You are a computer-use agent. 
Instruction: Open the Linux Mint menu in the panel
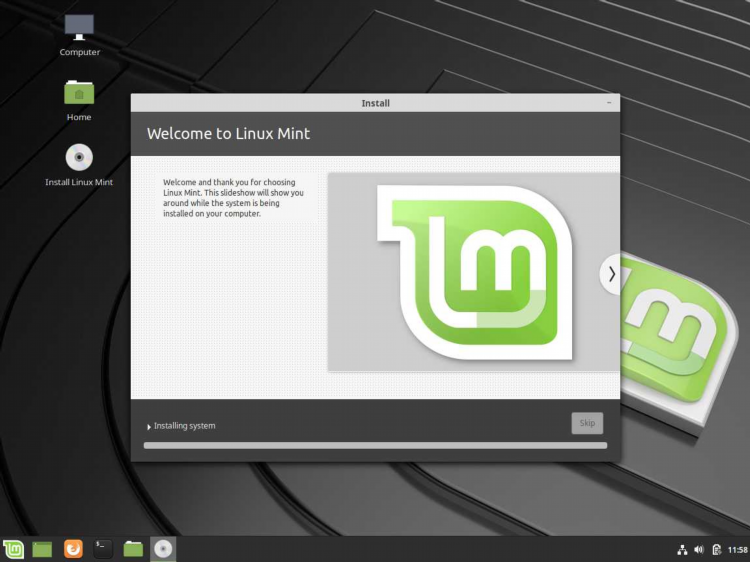(x=13, y=549)
